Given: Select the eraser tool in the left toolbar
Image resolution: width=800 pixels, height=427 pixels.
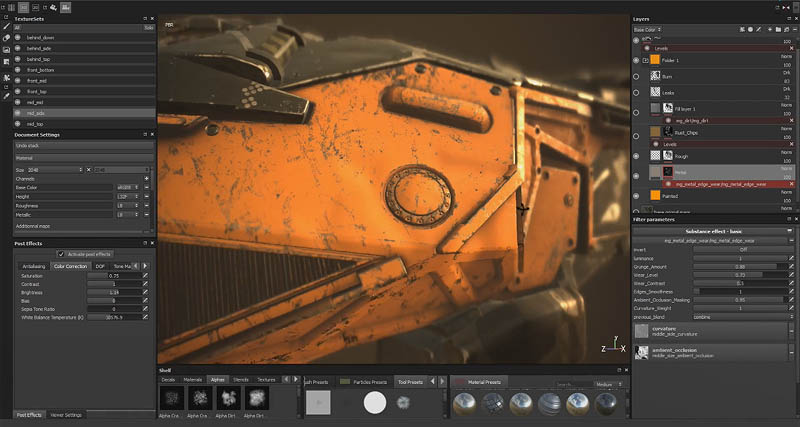Looking at the screenshot, I should (x=6, y=38).
